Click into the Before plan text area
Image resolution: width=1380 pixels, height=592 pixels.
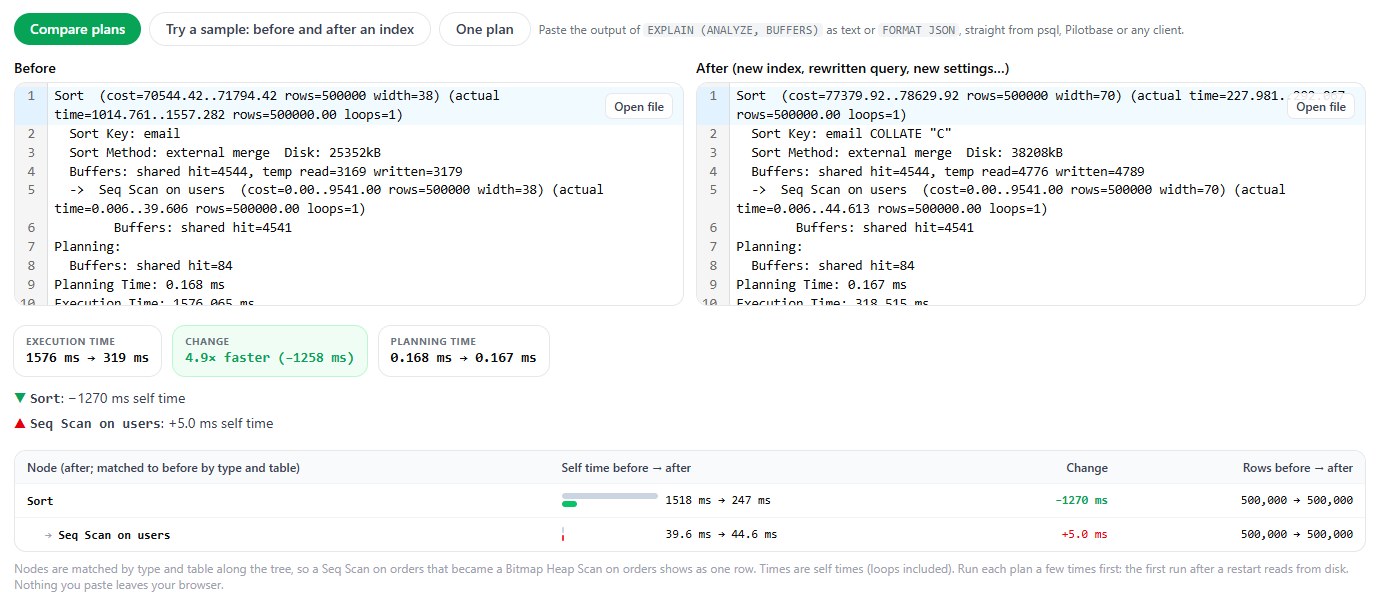tap(348, 194)
